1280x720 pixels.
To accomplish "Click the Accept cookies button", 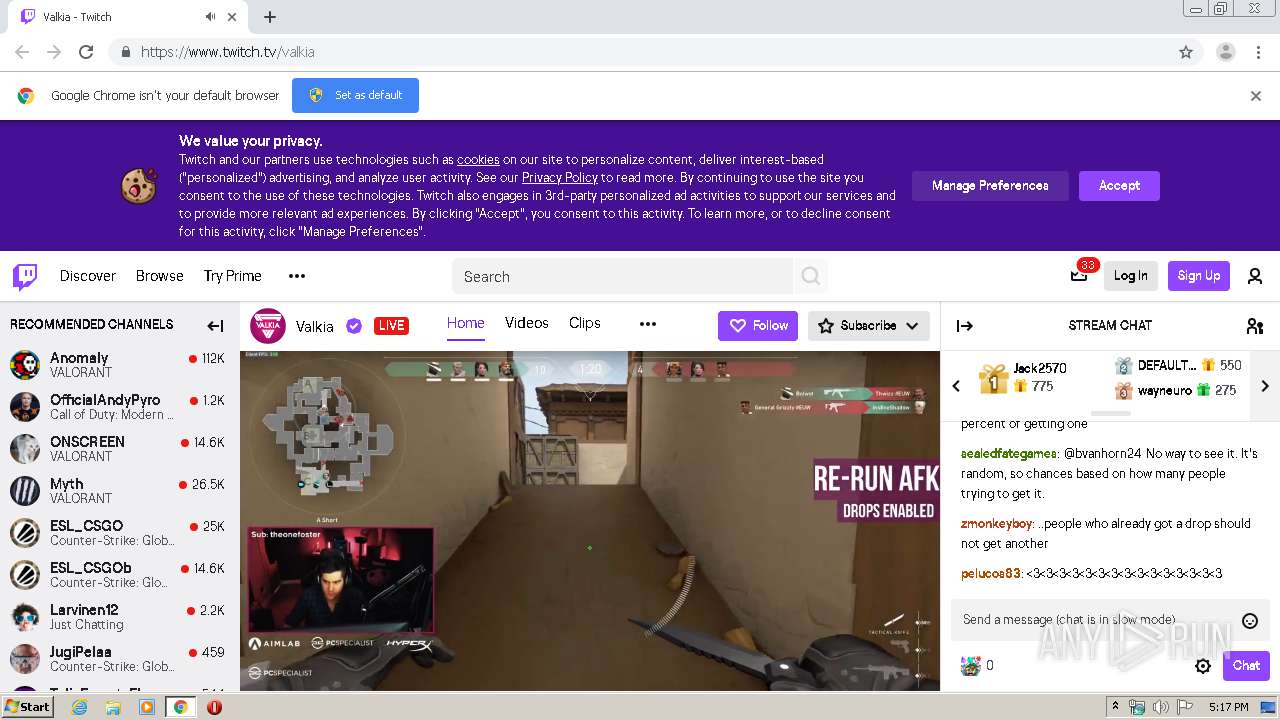I will [1119, 186].
